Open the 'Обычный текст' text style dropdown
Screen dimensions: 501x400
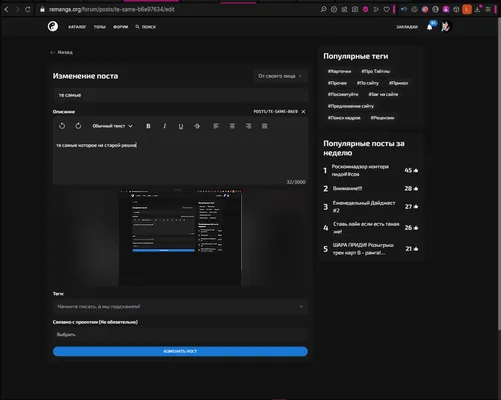point(112,126)
